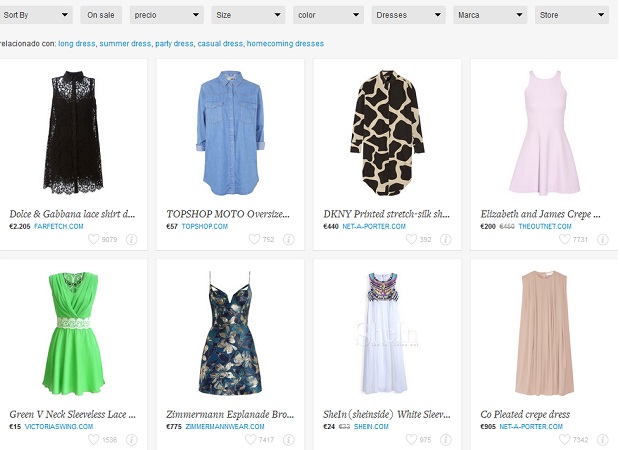View the white SheIn maxi dress image

coord(384,333)
